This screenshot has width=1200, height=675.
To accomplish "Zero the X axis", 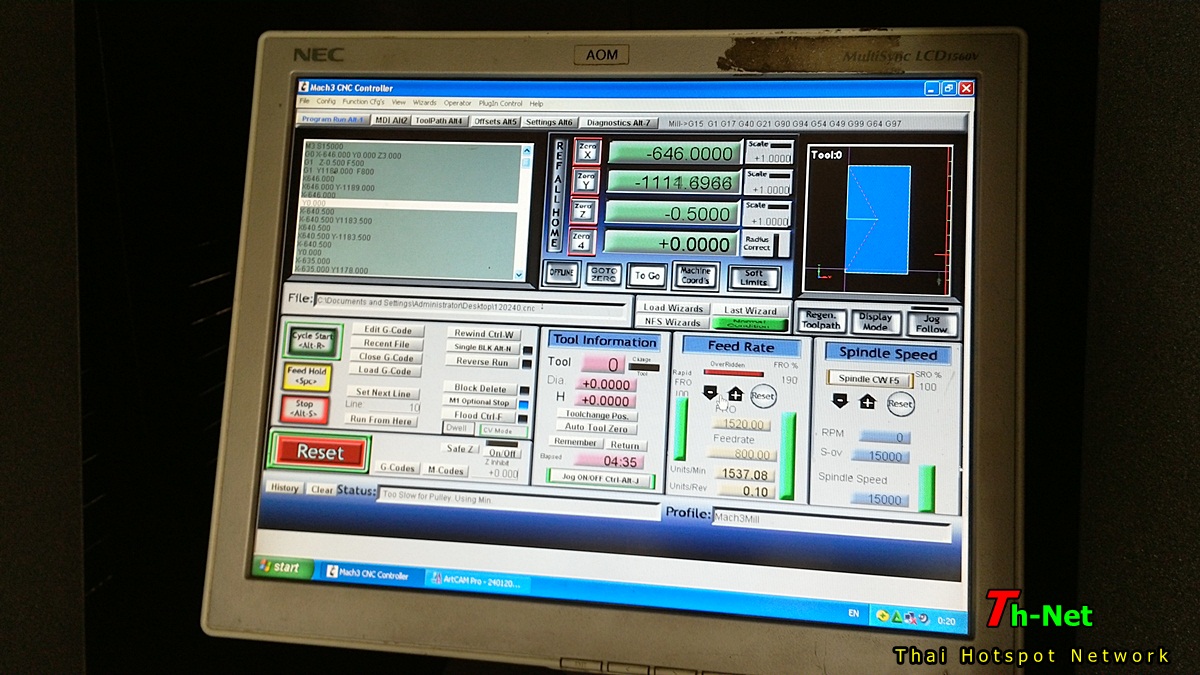I will tap(587, 151).
